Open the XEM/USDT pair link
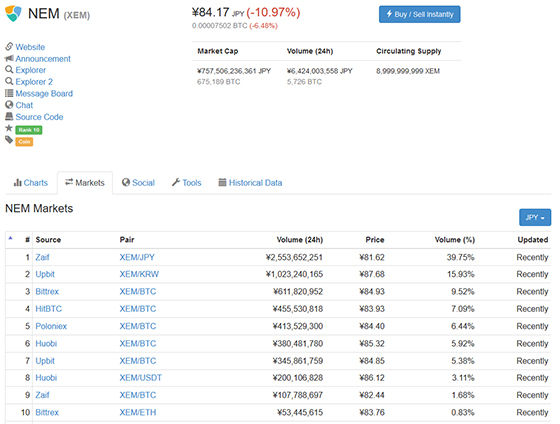Image resolution: width=560 pixels, height=424 pixels. click(x=141, y=378)
